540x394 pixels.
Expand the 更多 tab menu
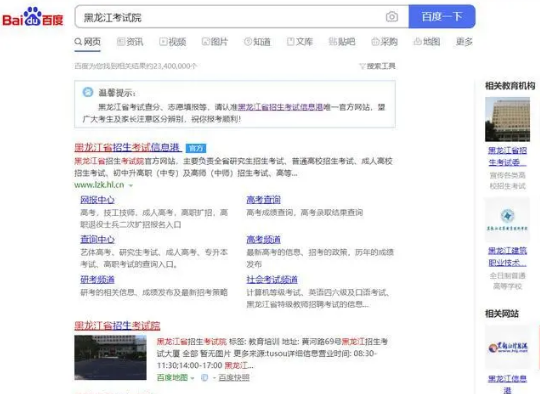pos(464,42)
